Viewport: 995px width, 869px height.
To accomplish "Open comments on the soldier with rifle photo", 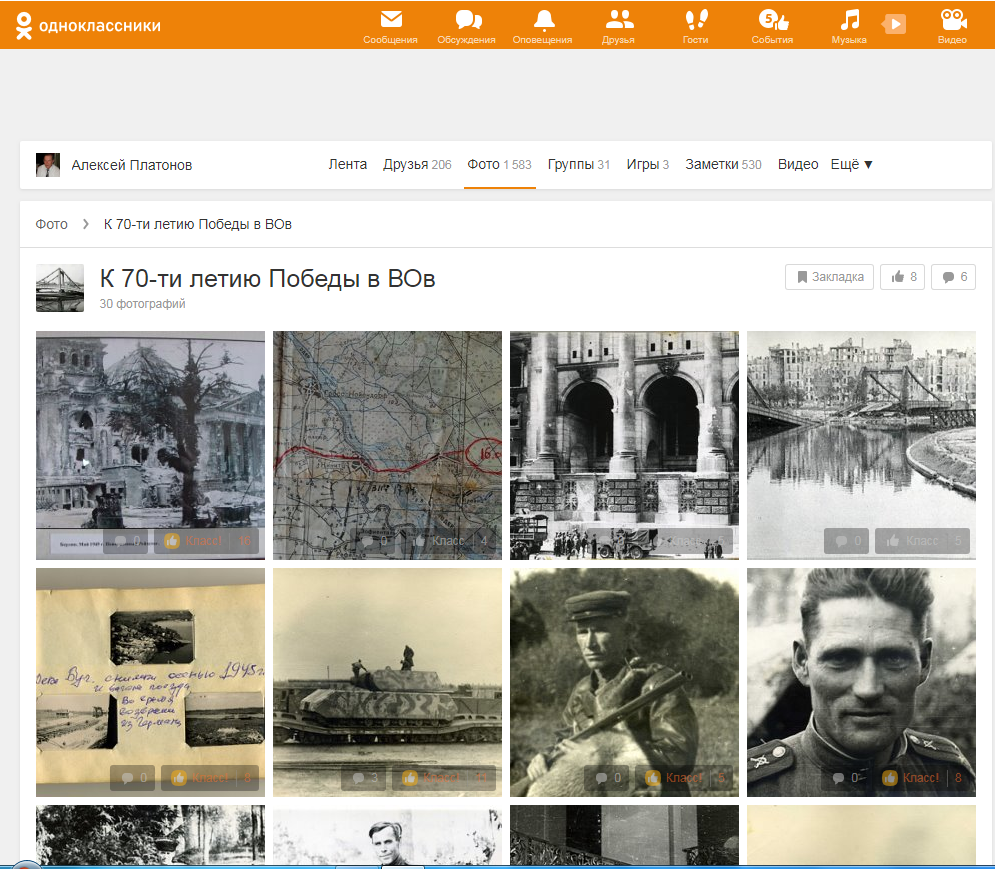I will pyautogui.click(x=606, y=778).
